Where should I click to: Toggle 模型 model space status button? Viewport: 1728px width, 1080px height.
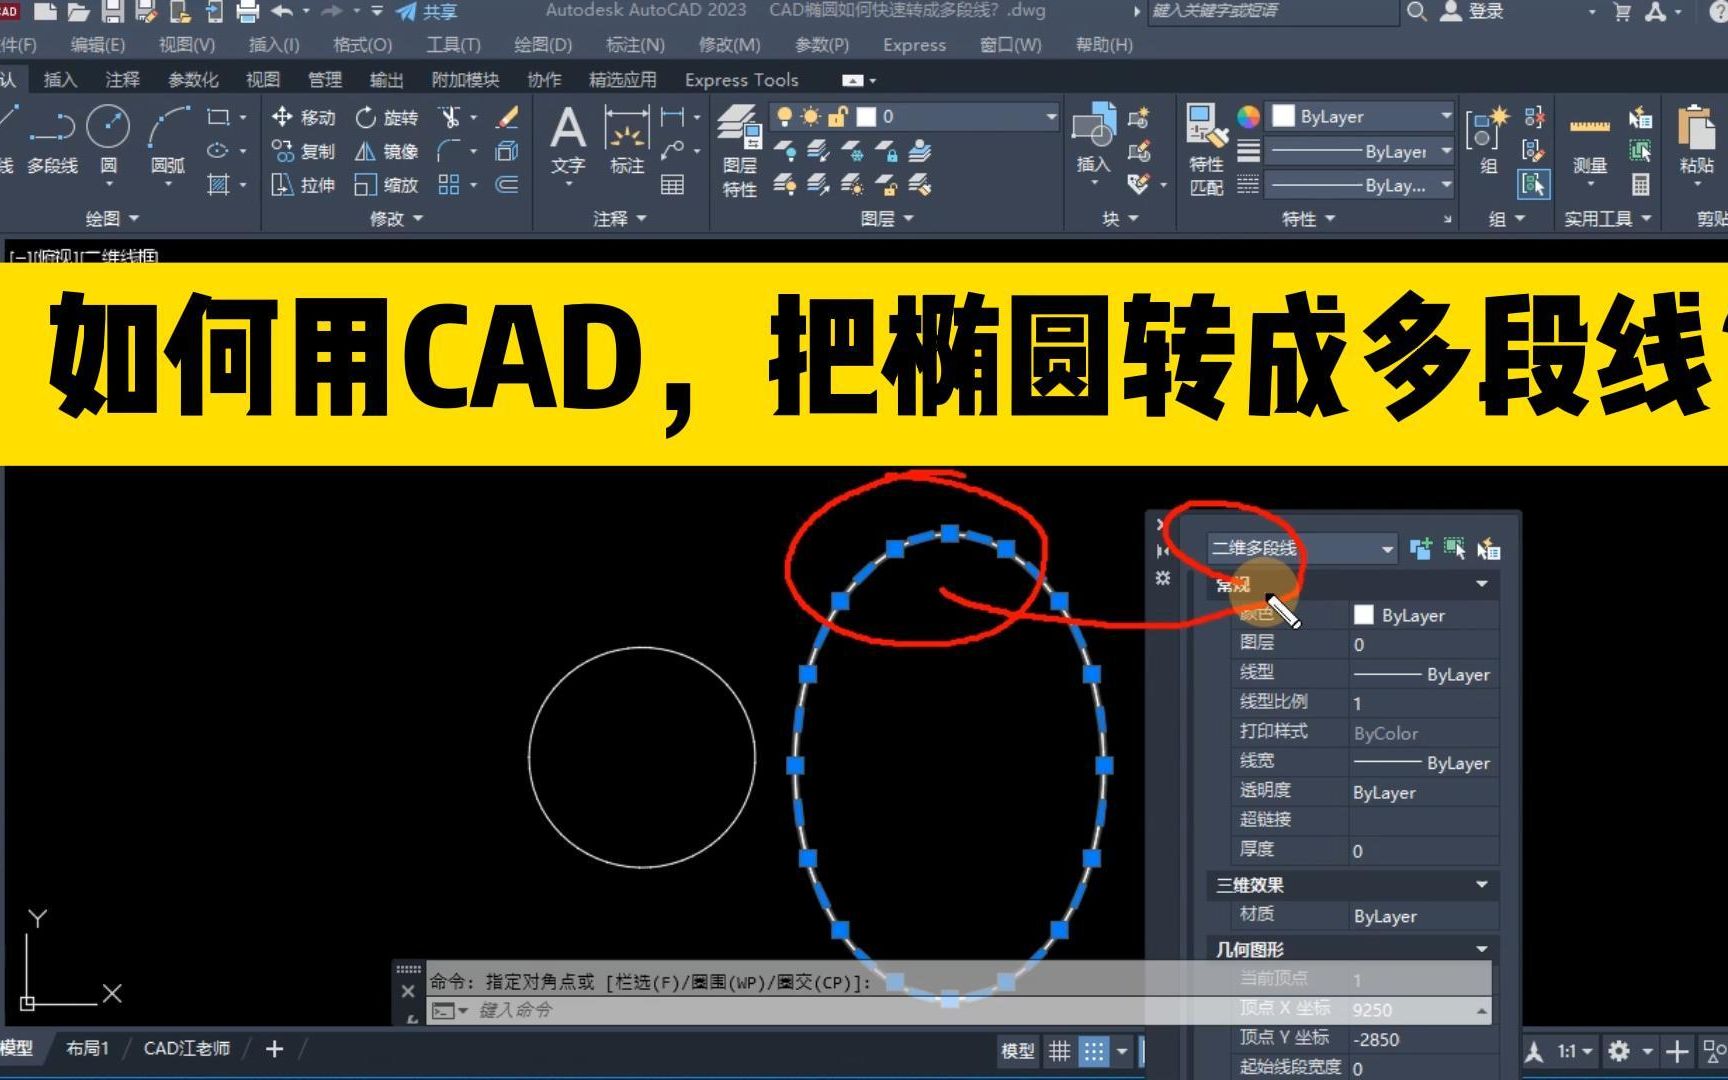point(1018,1051)
